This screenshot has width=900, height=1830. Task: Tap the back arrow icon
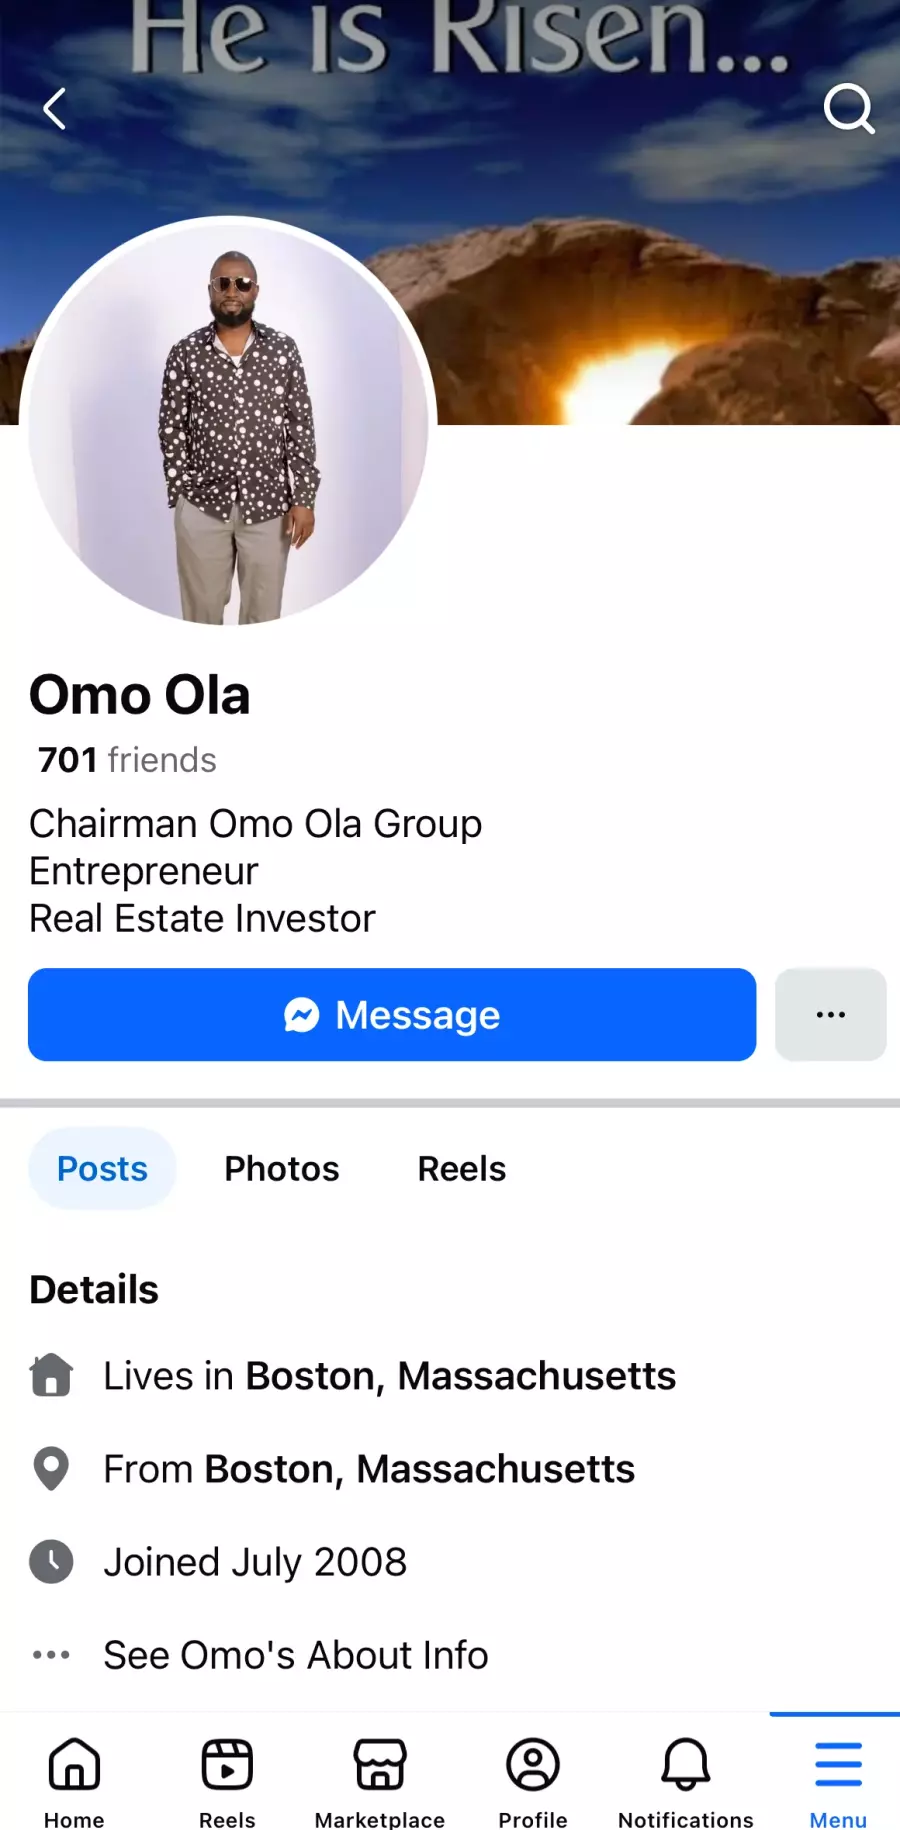tap(55, 109)
